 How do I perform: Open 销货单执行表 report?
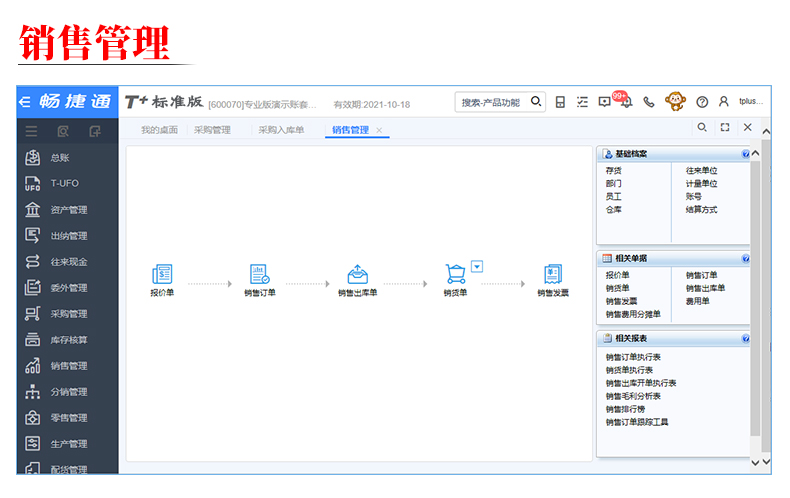pos(629,370)
